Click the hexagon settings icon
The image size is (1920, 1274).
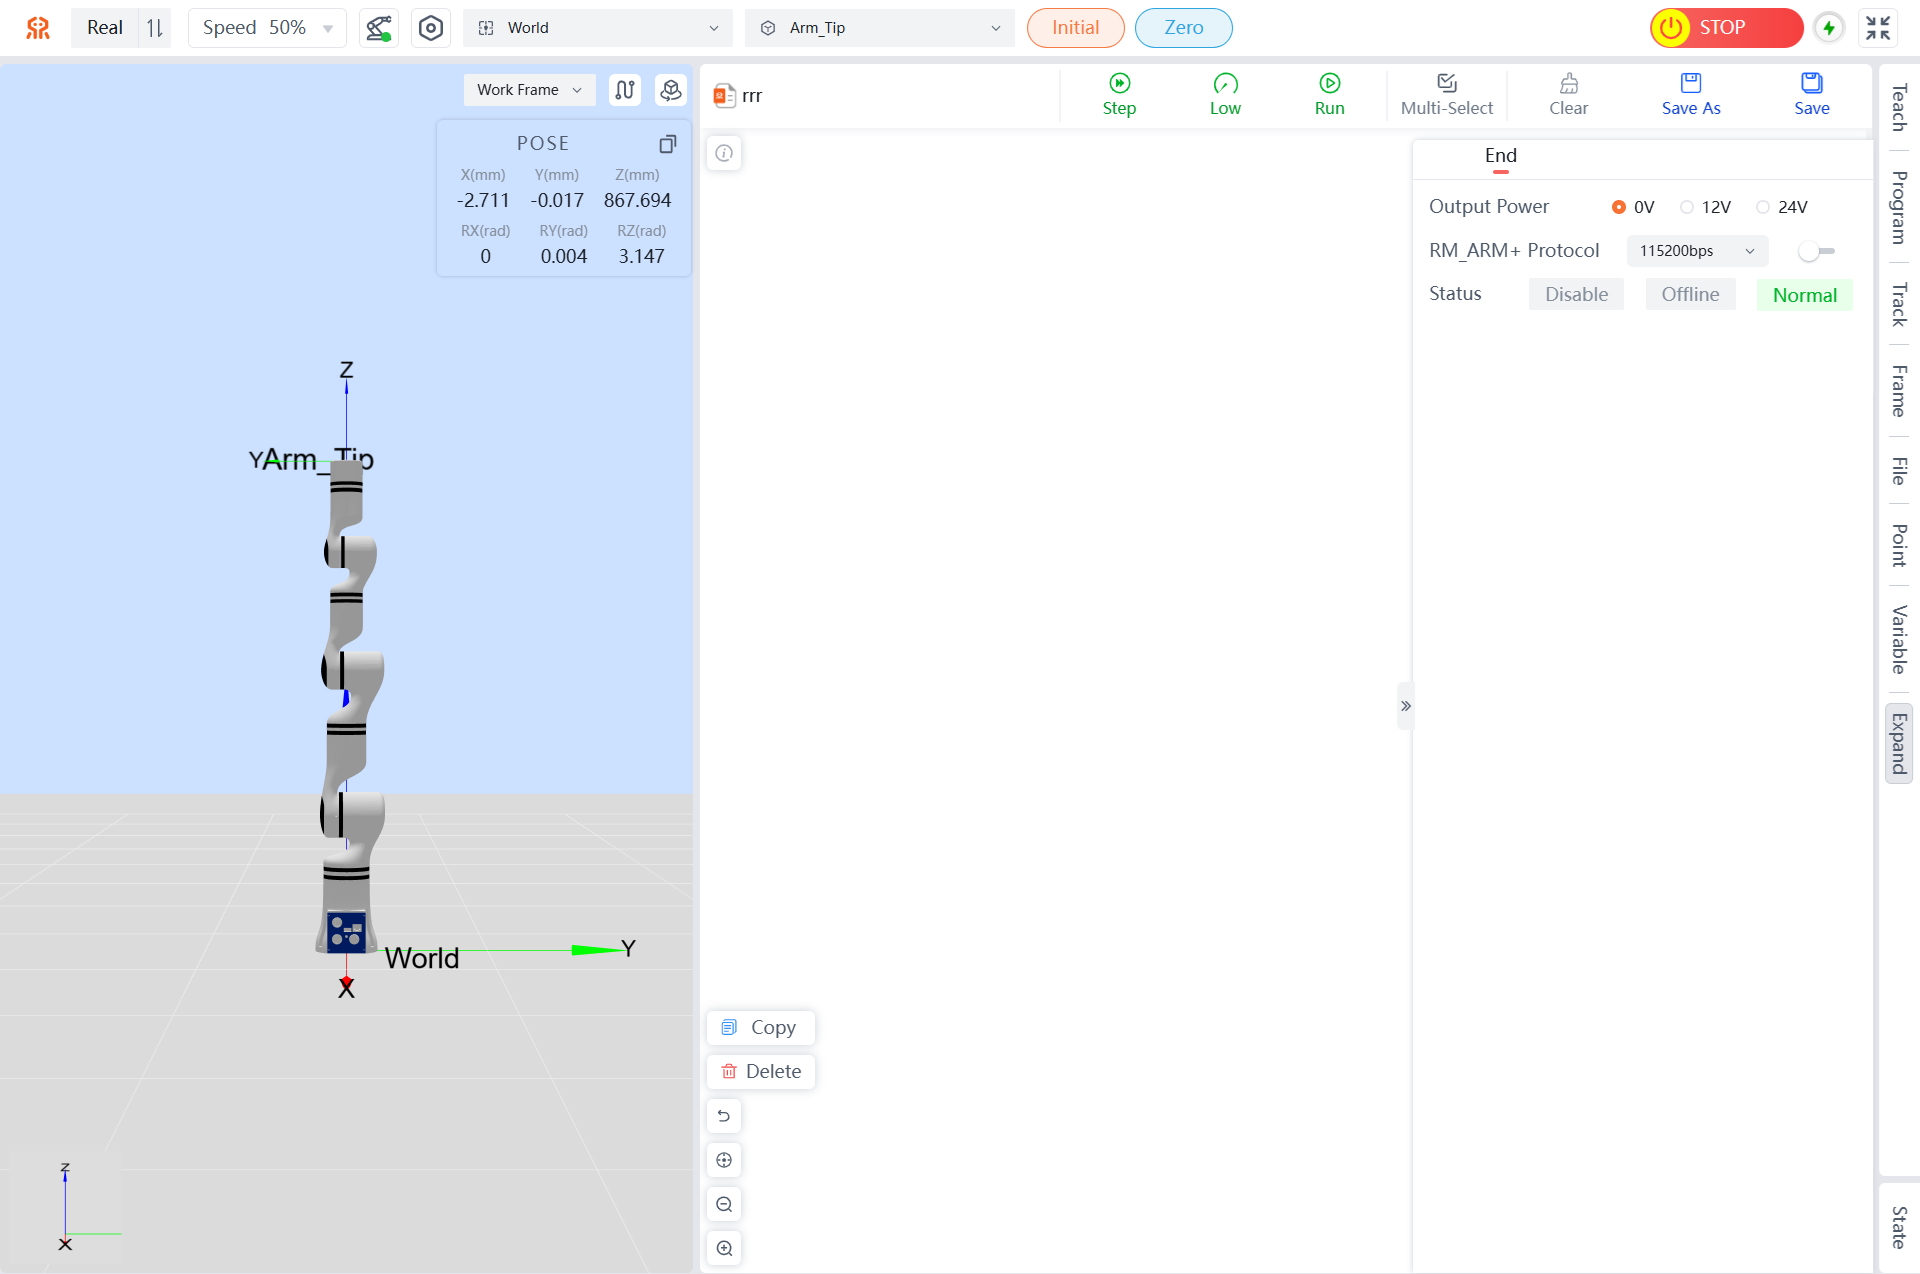pyautogui.click(x=431, y=28)
